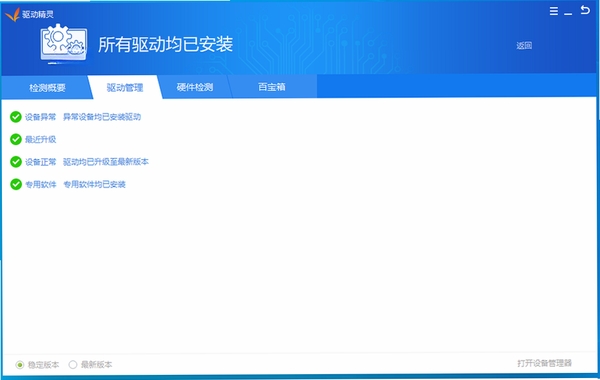Expand the 设备异常 section label
The image size is (600, 380).
tap(41, 117)
